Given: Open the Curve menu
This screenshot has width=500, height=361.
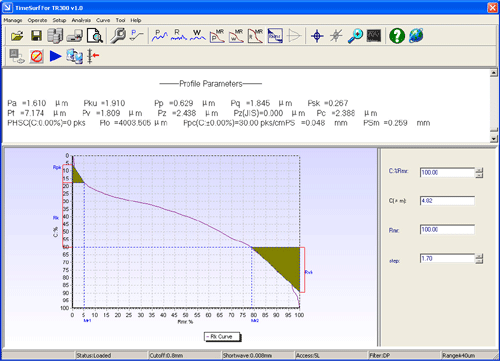Looking at the screenshot, I should (x=103, y=20).
